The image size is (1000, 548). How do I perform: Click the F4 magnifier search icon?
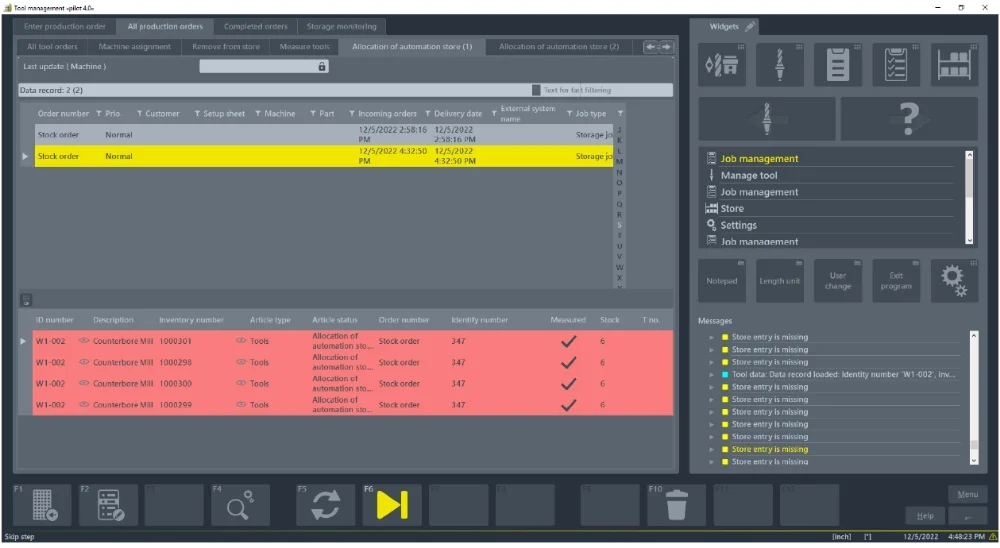[239, 505]
